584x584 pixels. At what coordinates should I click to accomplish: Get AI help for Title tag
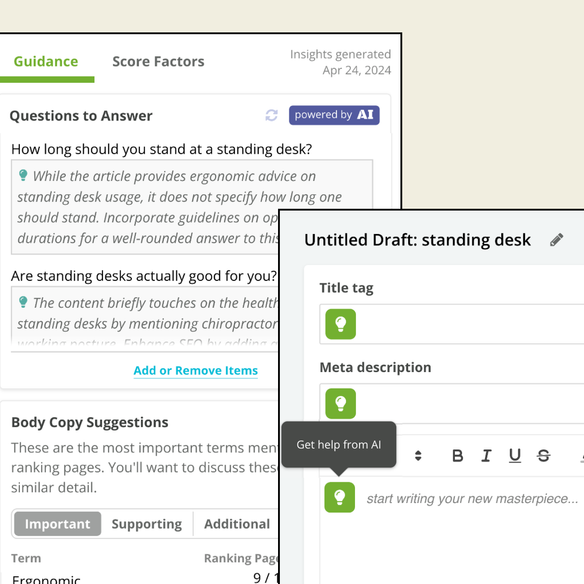[340, 324]
